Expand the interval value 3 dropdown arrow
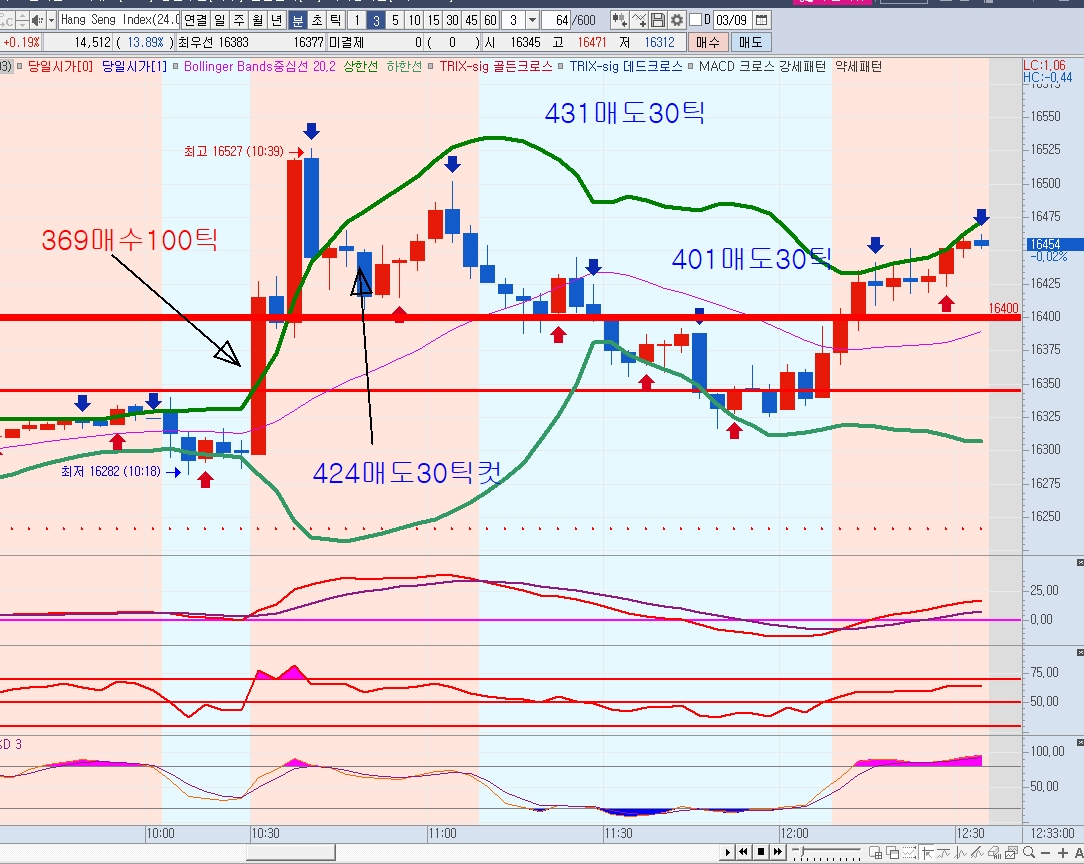 coord(531,20)
